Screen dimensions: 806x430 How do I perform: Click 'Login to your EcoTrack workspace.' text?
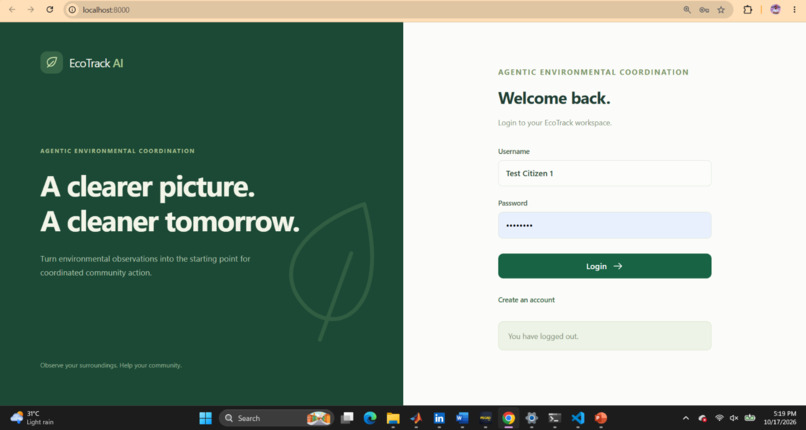[555, 123]
